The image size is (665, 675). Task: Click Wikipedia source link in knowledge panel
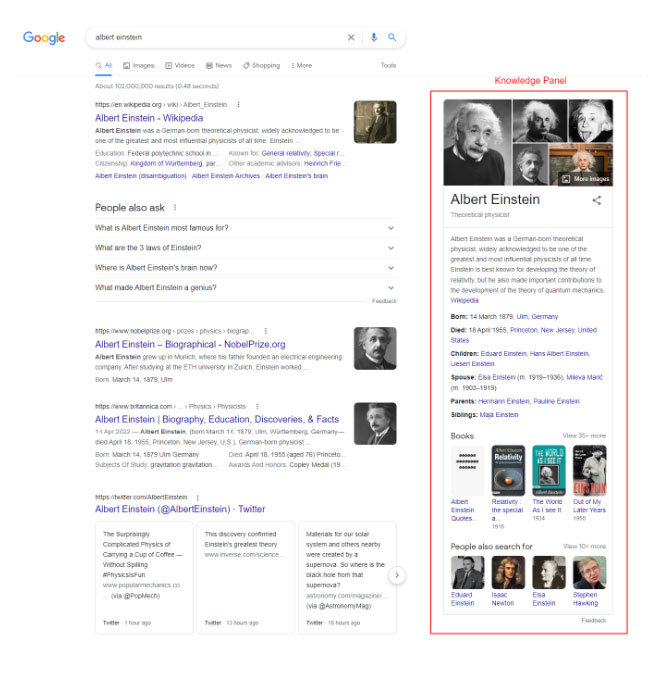464,300
